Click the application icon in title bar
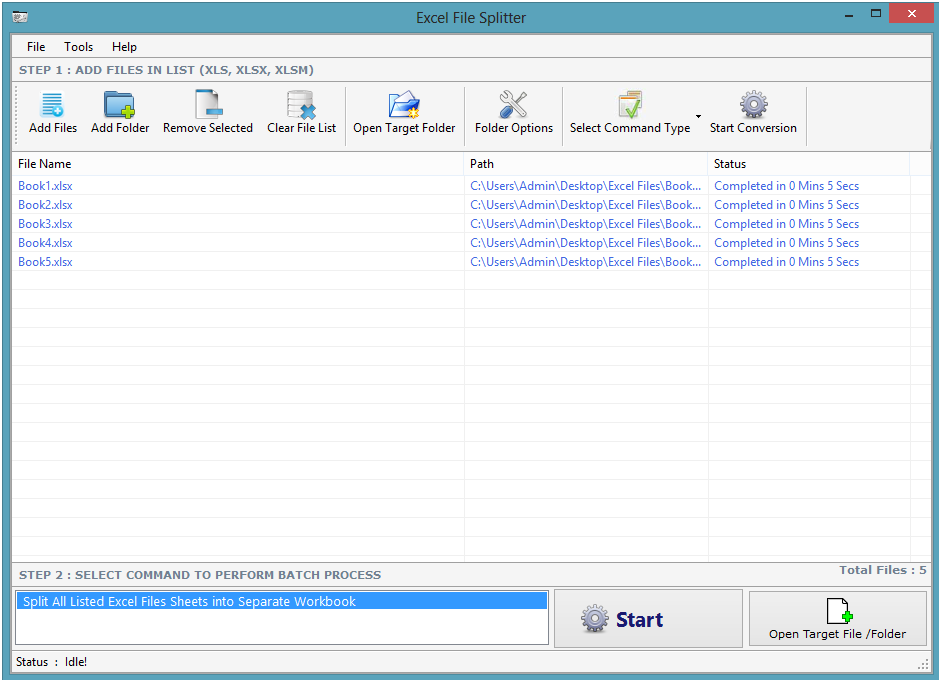 point(20,17)
